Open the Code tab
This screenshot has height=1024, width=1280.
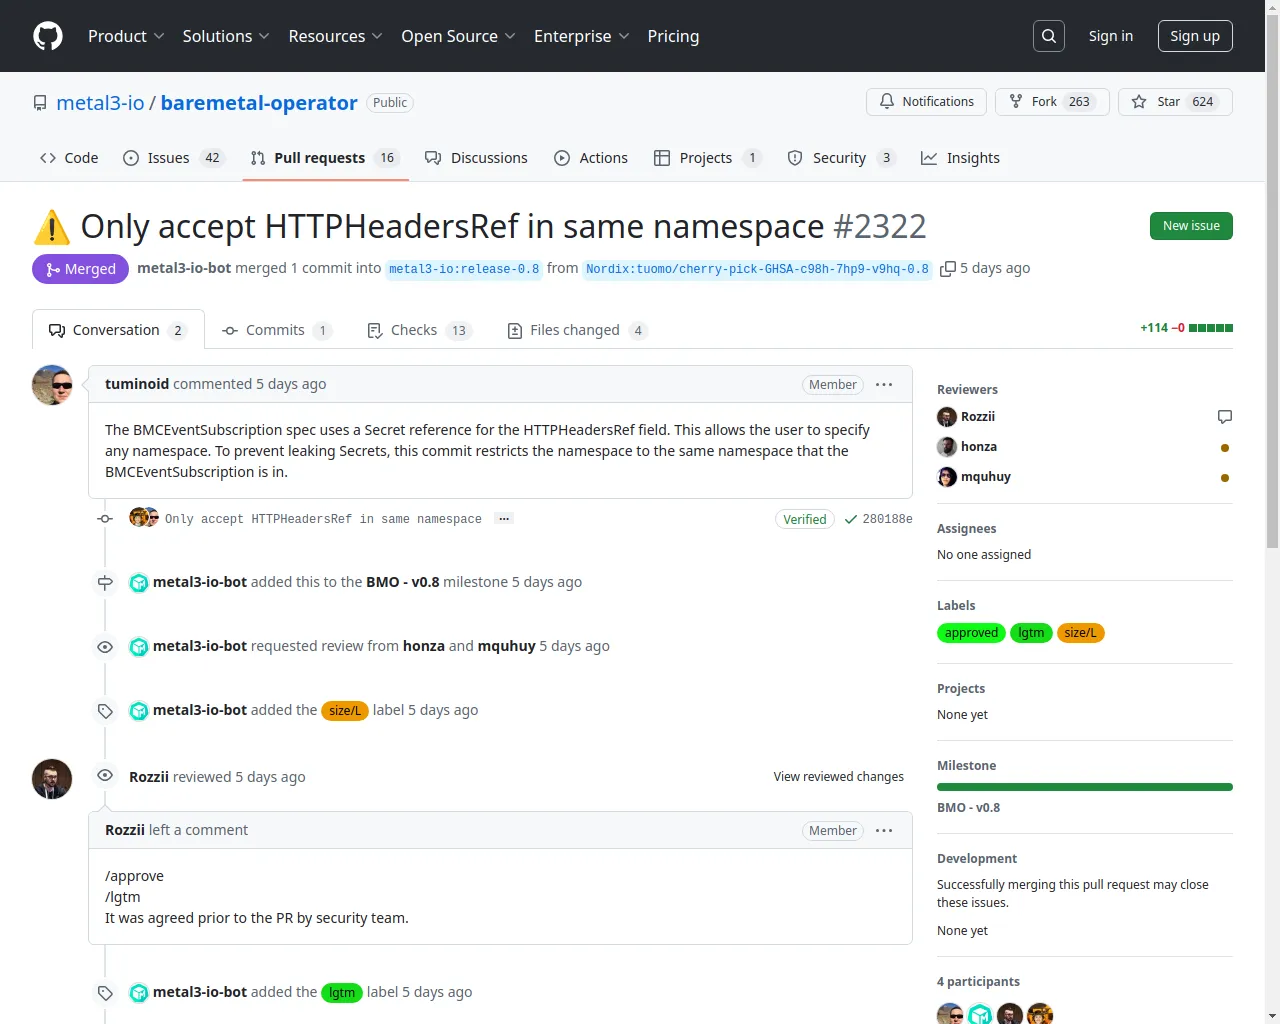[69, 158]
